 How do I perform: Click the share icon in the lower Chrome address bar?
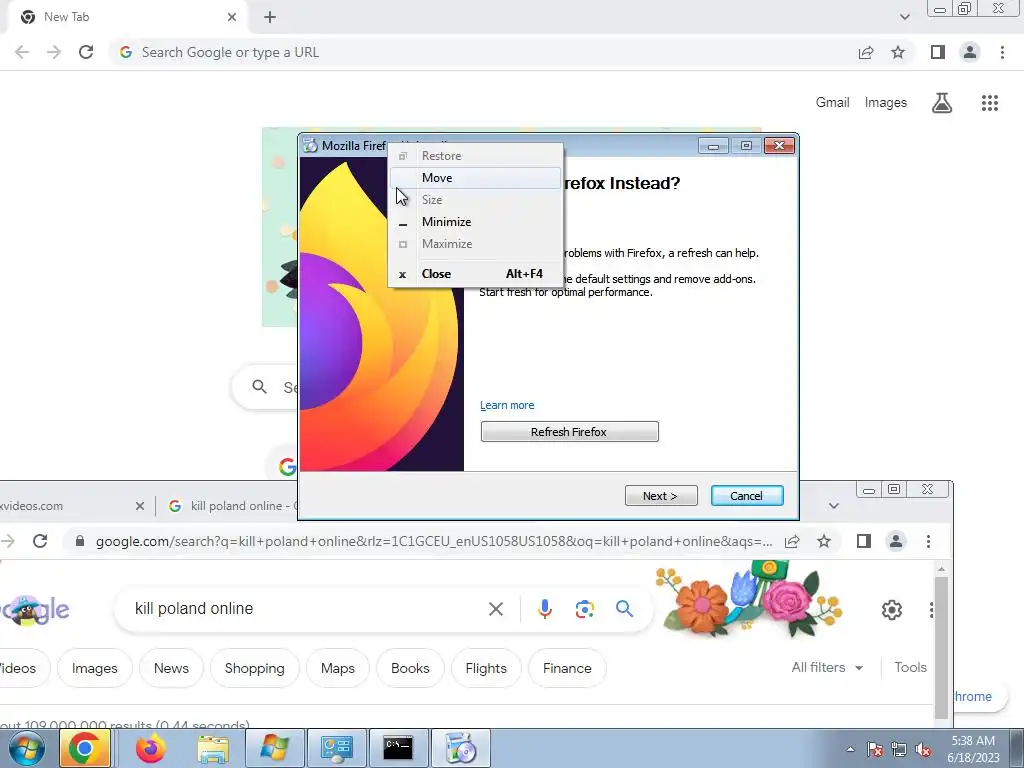pos(792,541)
